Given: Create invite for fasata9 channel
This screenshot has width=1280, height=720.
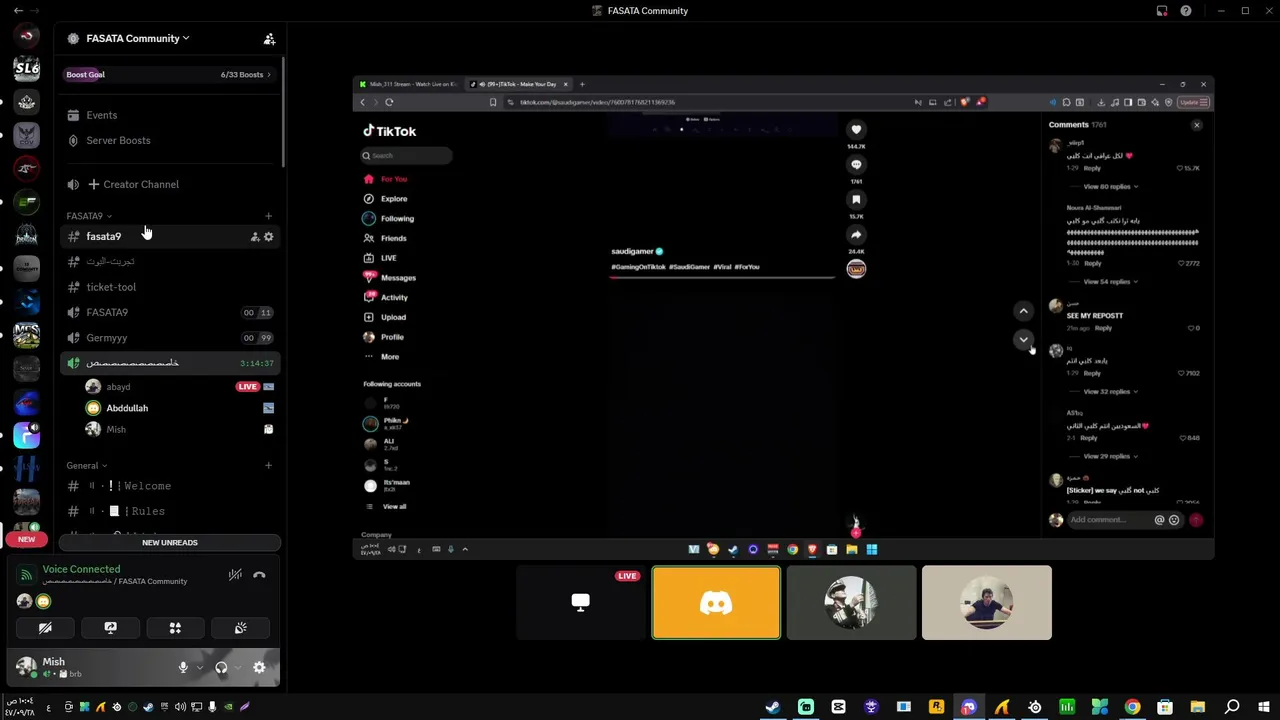Looking at the screenshot, I should point(255,237).
